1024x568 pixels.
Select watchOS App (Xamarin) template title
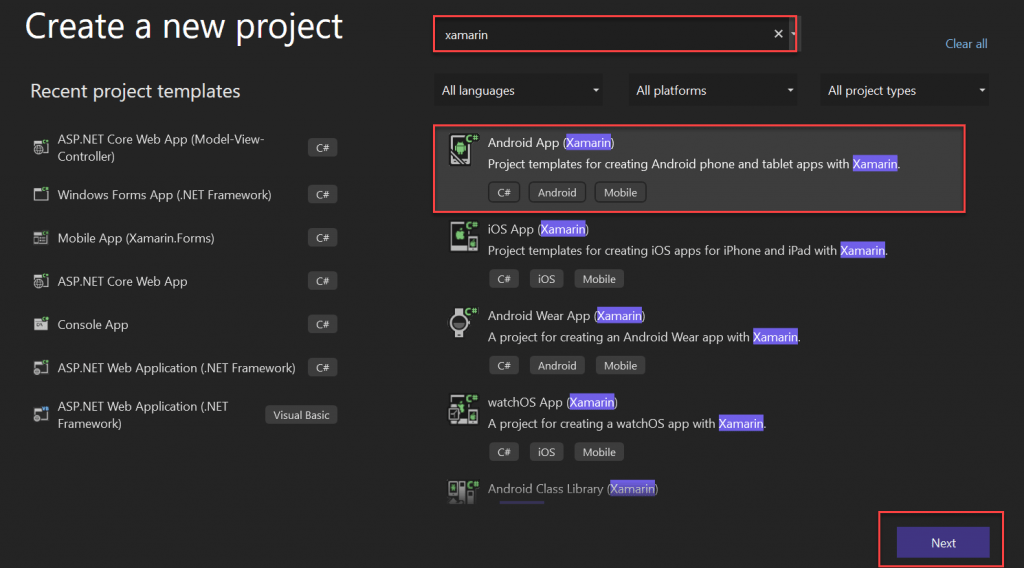pos(552,402)
